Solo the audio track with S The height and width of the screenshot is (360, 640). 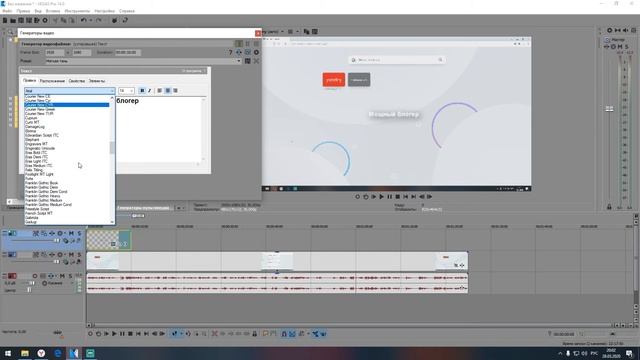pyautogui.click(x=70, y=276)
